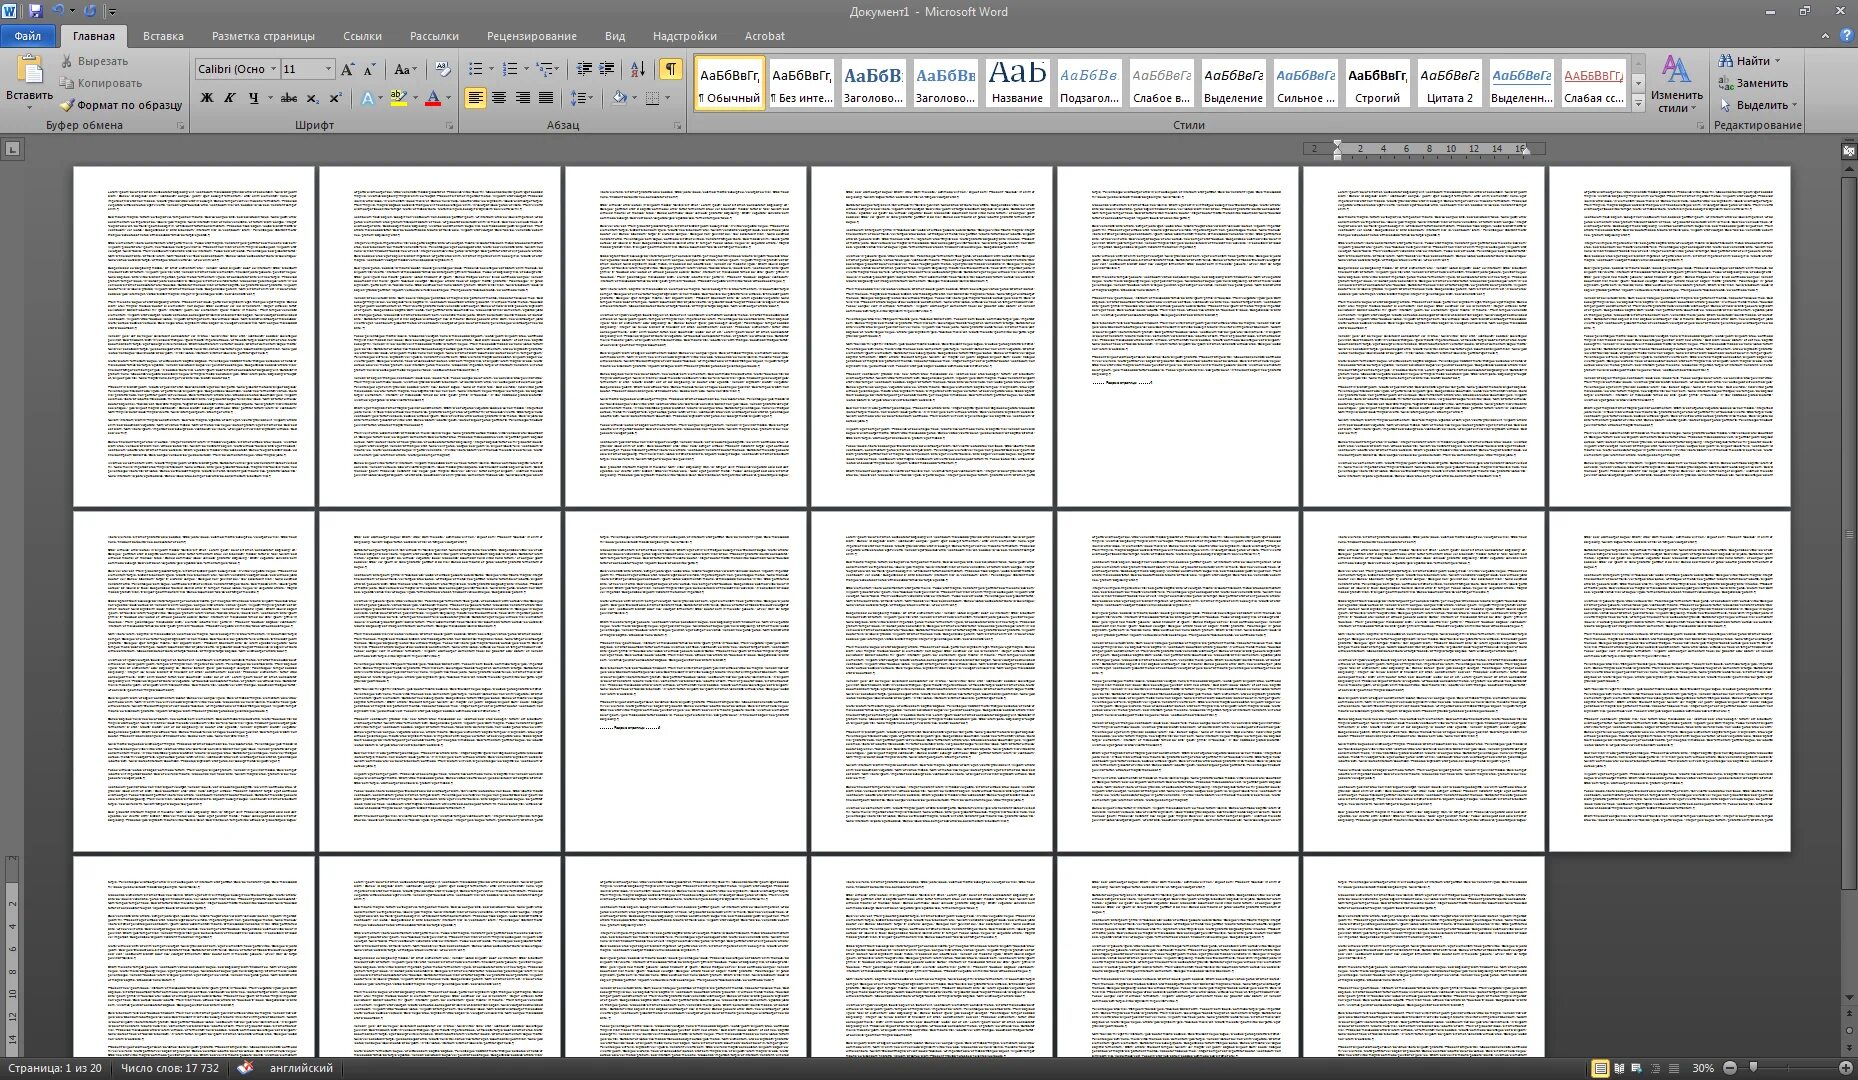Toggle subscript formatting
This screenshot has width=1858, height=1080.
(312, 98)
